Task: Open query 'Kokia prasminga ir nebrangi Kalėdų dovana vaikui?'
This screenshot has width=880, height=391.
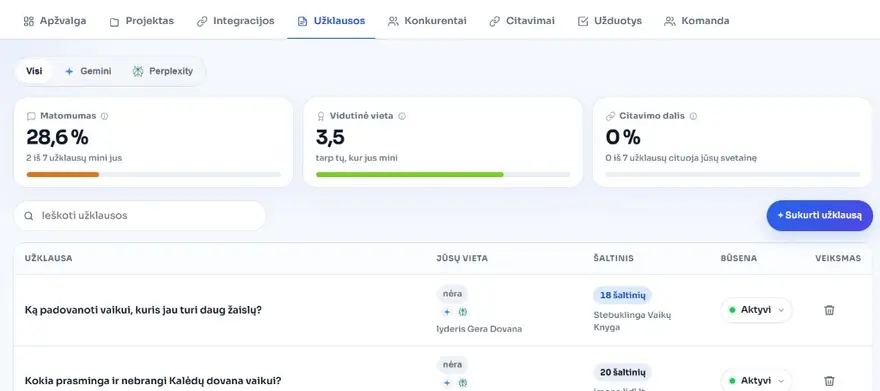Action: (153, 381)
